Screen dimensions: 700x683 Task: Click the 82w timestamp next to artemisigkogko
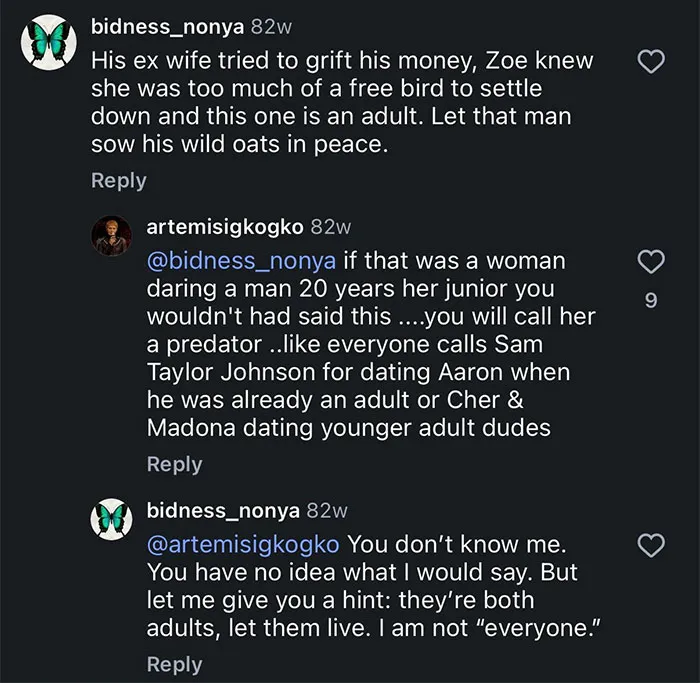pyautogui.click(x=331, y=227)
